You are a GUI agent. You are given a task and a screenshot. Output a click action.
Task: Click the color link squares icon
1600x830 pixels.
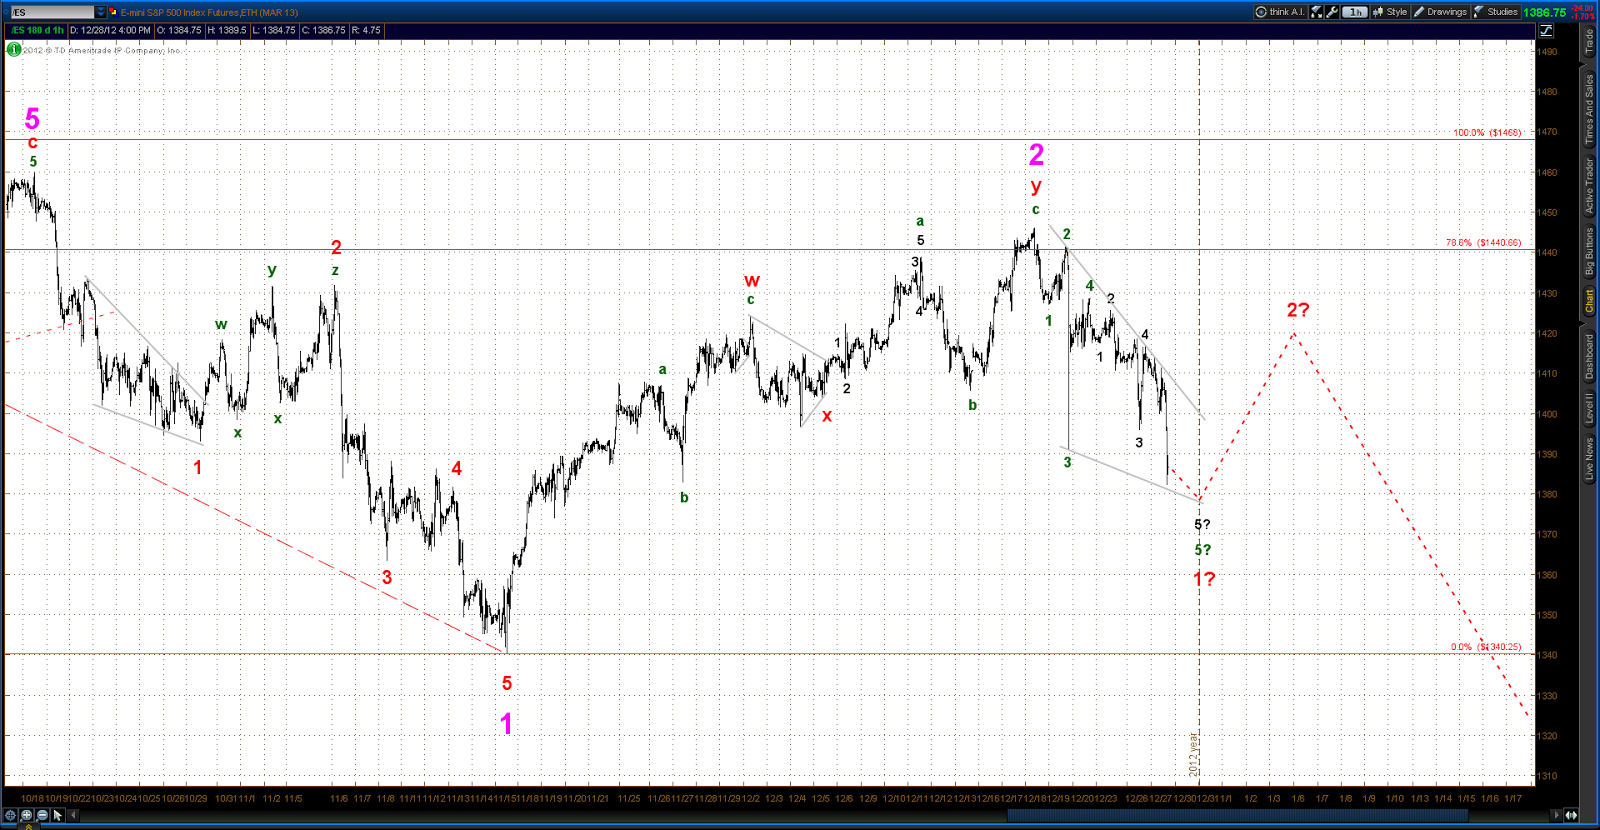click(x=113, y=12)
